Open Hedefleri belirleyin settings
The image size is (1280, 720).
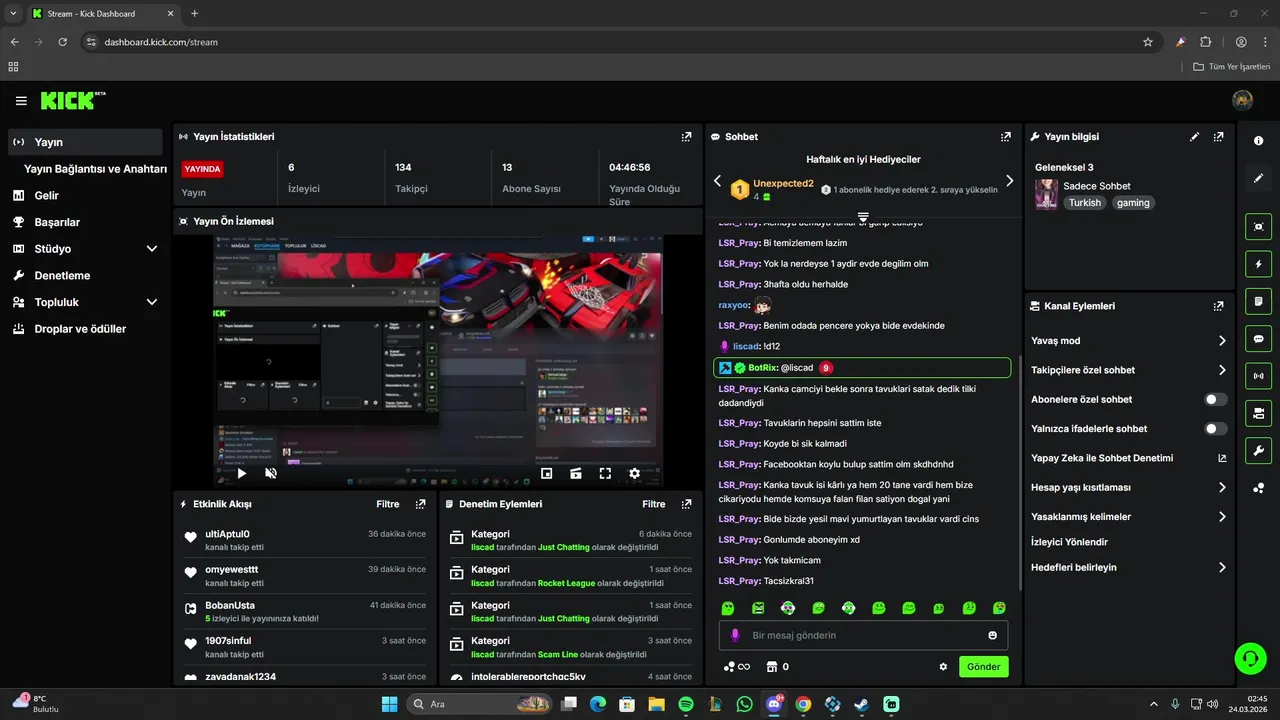coord(1129,567)
